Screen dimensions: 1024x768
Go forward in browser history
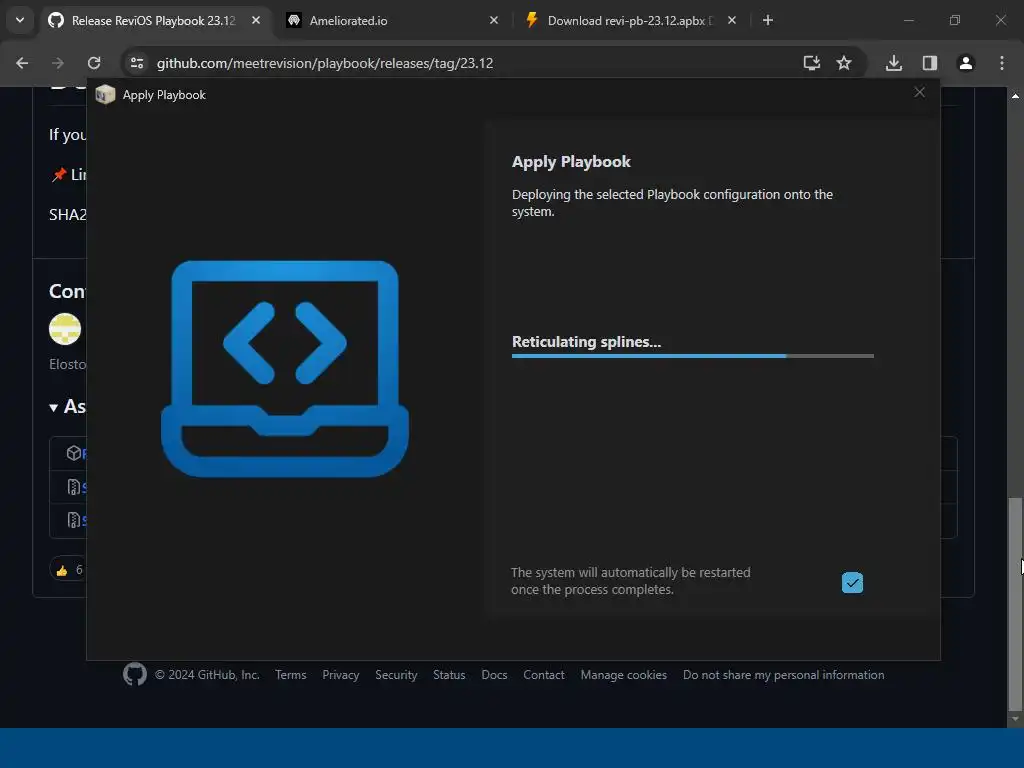(x=58, y=63)
